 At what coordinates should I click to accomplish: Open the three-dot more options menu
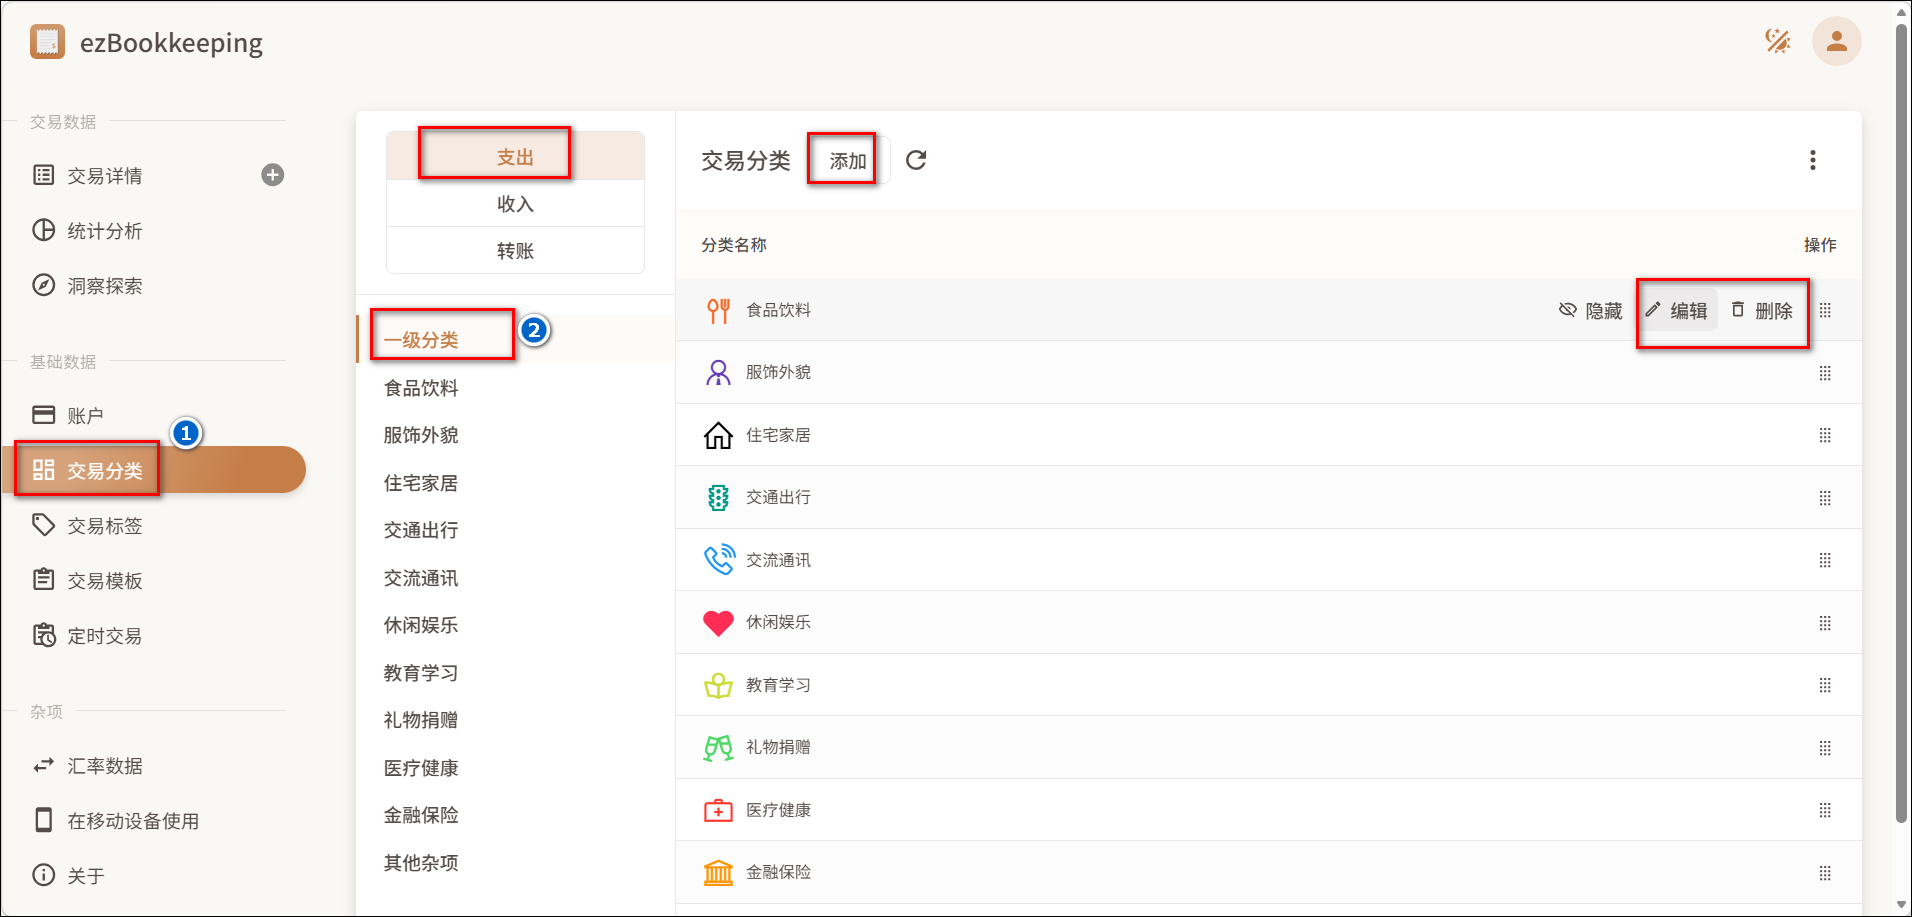point(1812,160)
